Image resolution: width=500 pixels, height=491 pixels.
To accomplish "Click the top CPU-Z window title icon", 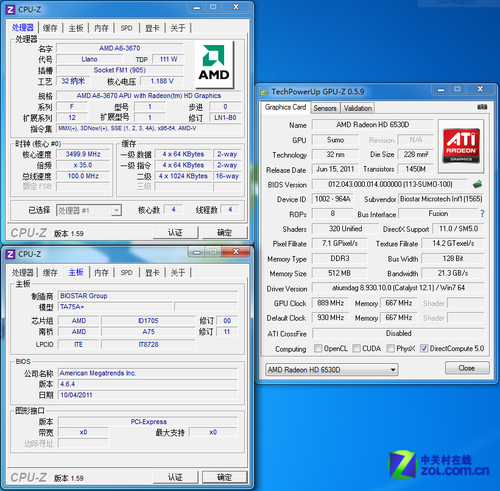I will (x=10, y=10).
